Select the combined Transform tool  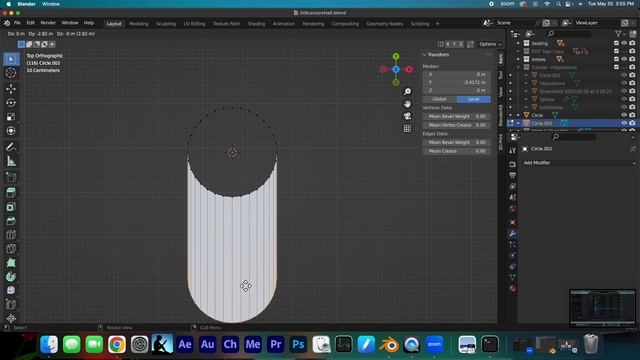tap(11, 131)
